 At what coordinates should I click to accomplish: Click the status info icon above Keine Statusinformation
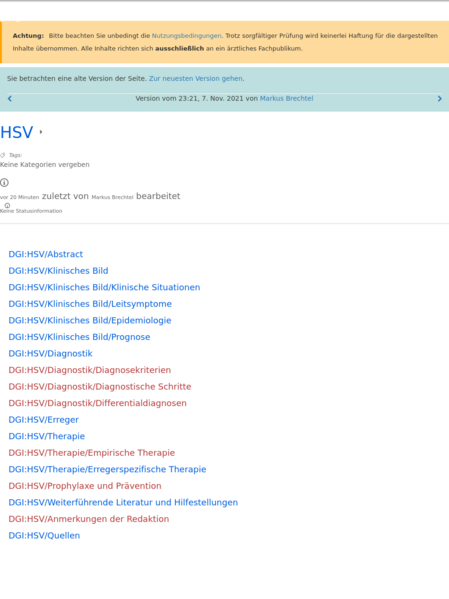coord(7,206)
